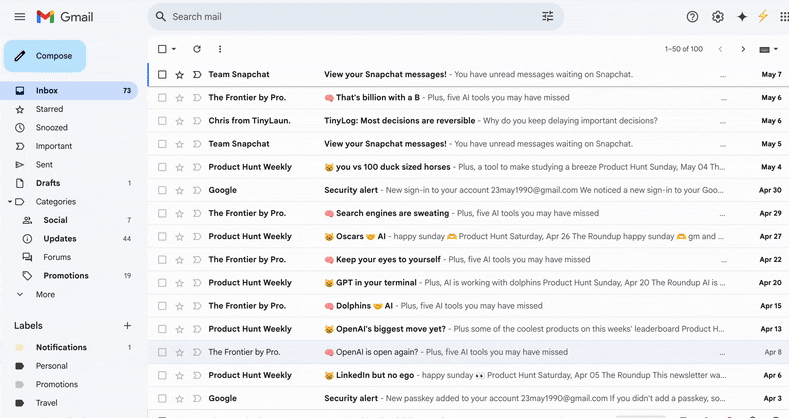Select the Team Snapchat May 7 email checkbox
789x418 pixels.
tap(162, 74)
